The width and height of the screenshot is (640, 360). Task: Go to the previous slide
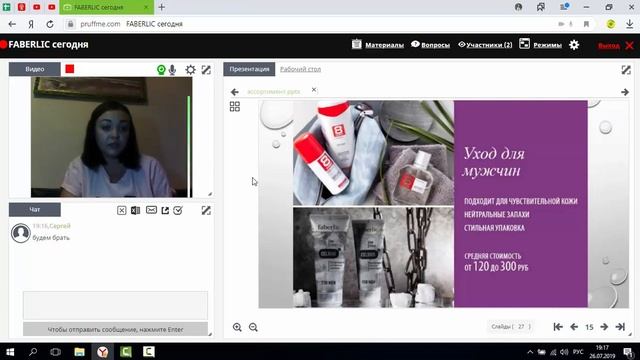574,327
